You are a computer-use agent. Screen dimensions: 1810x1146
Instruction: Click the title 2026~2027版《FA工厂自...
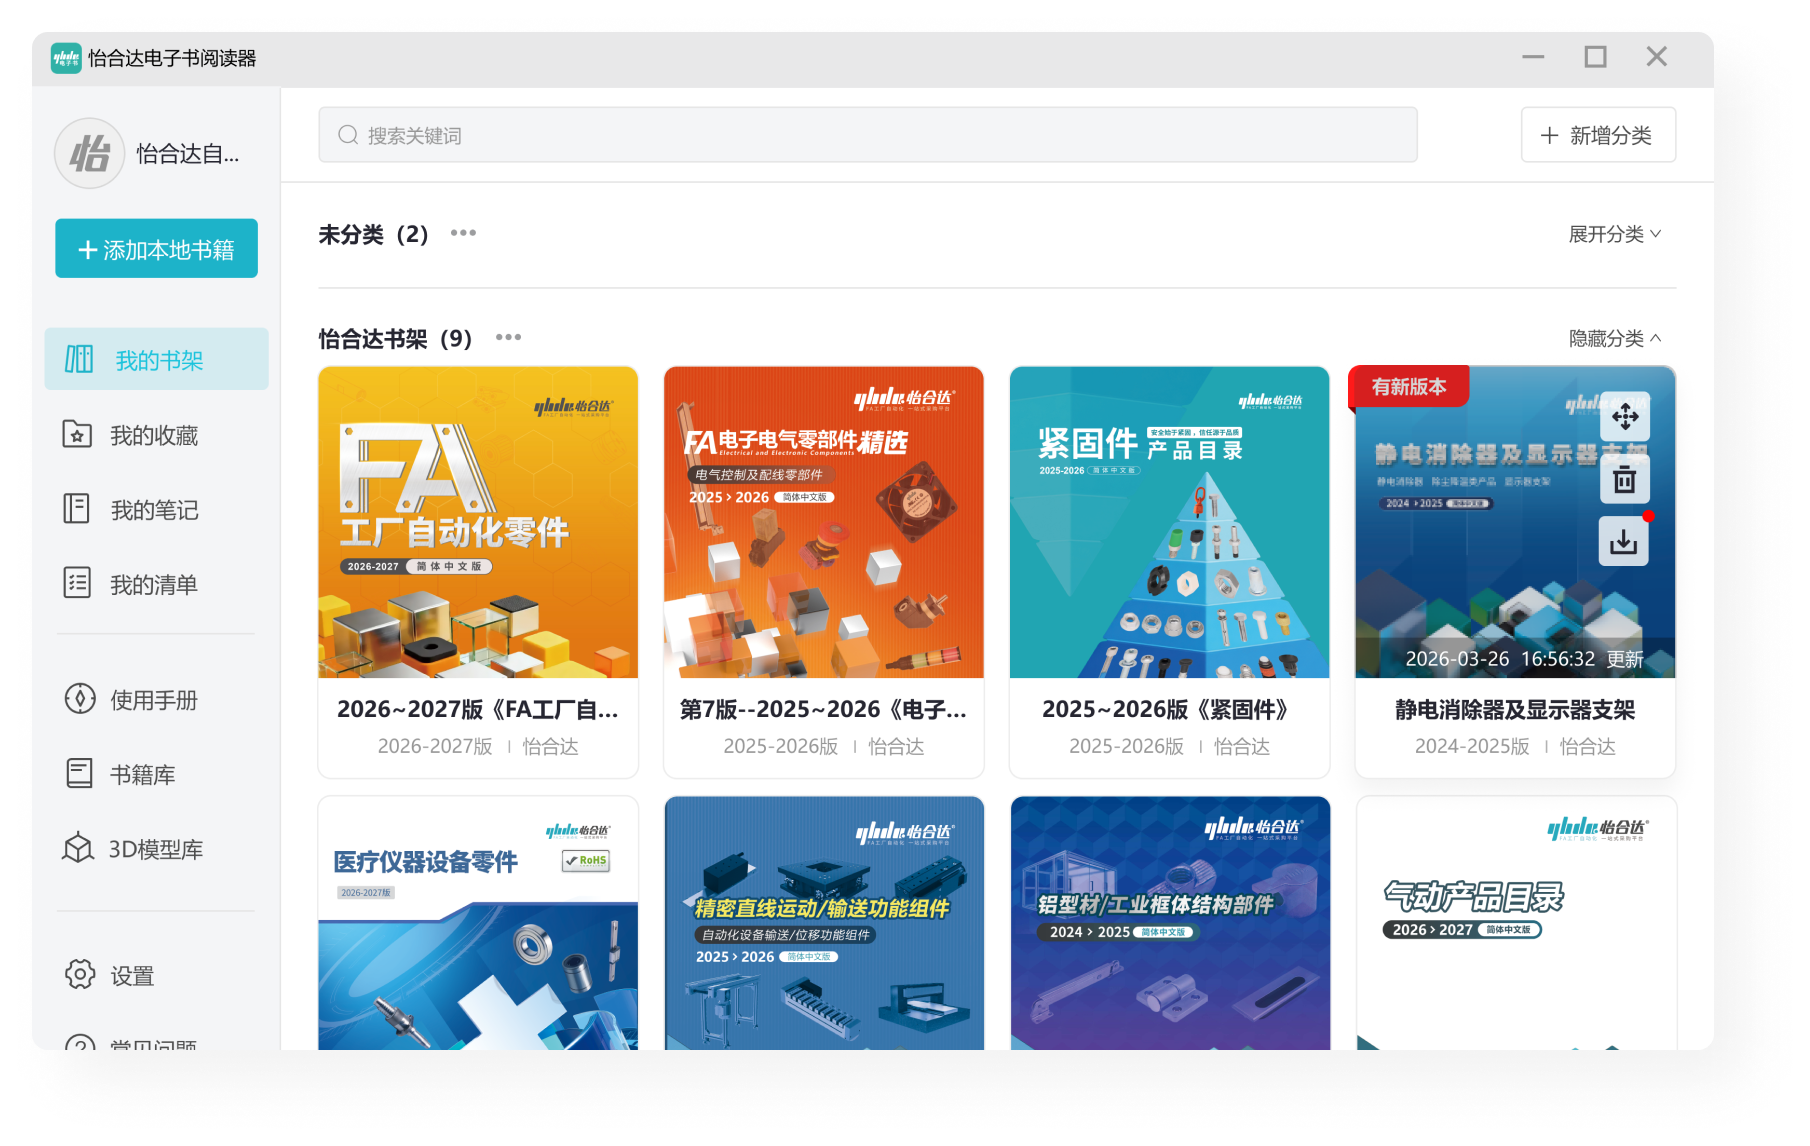point(478,709)
